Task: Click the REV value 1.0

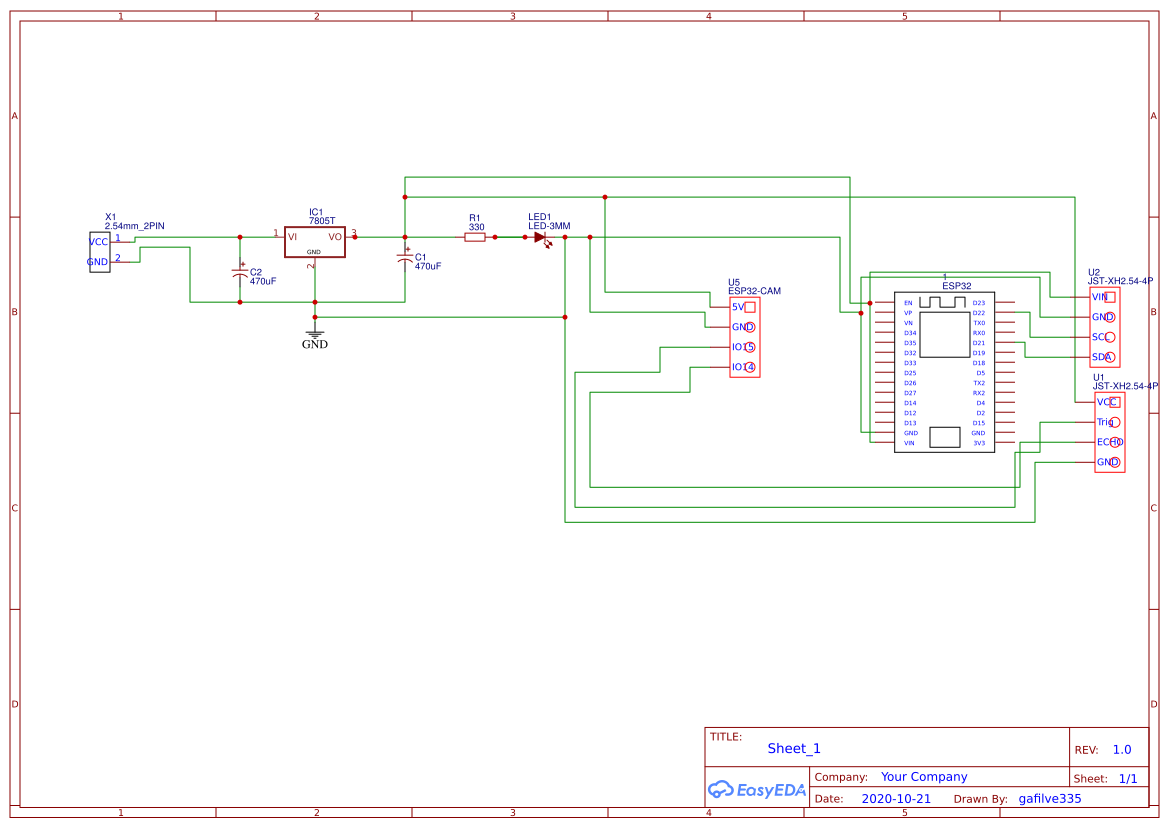Action: coord(1121,749)
